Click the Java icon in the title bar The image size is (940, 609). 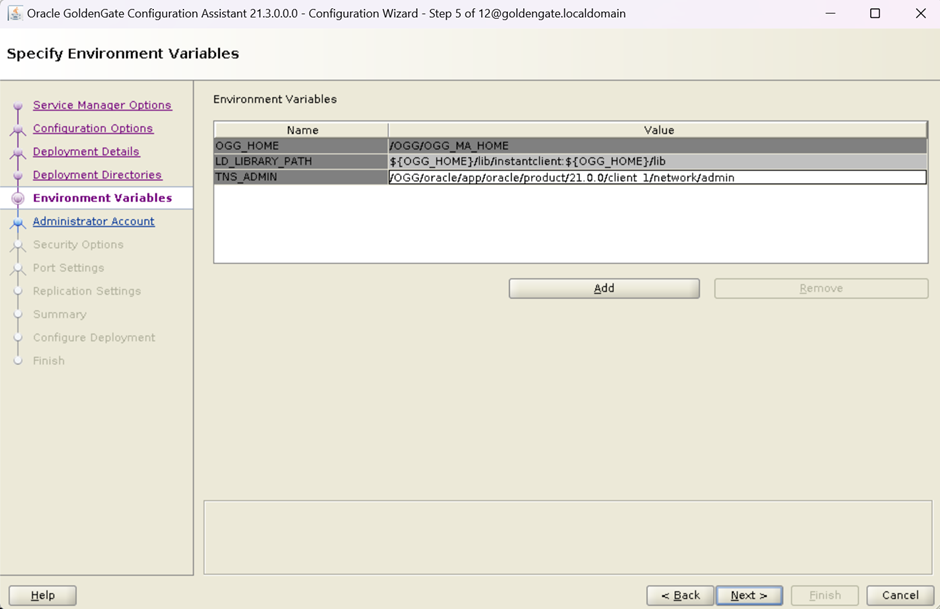coord(15,14)
